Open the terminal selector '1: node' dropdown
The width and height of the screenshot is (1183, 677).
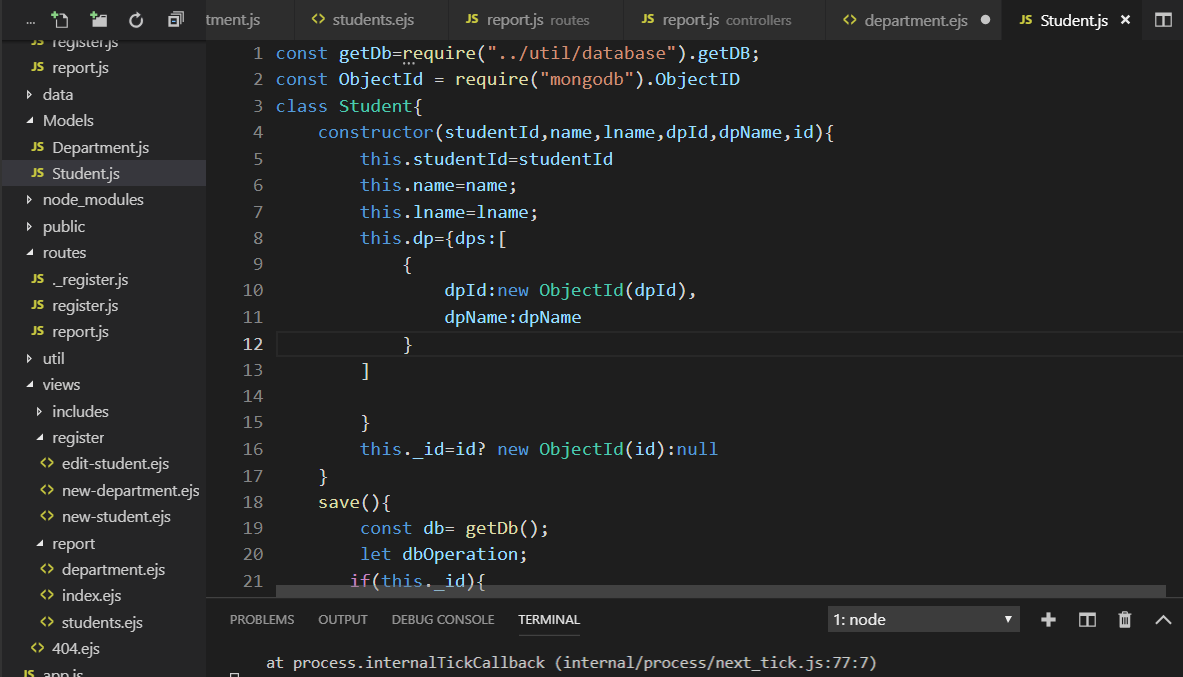click(x=923, y=620)
